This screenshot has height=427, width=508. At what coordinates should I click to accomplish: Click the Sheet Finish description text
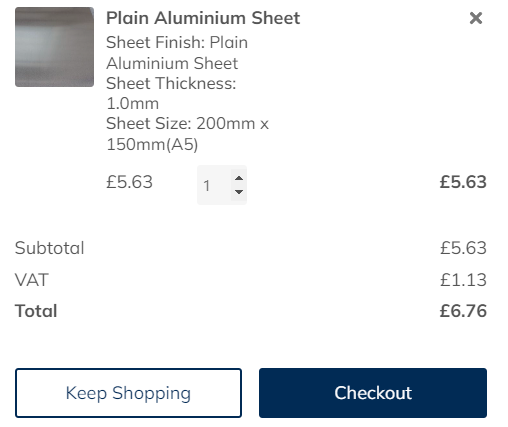point(177,53)
